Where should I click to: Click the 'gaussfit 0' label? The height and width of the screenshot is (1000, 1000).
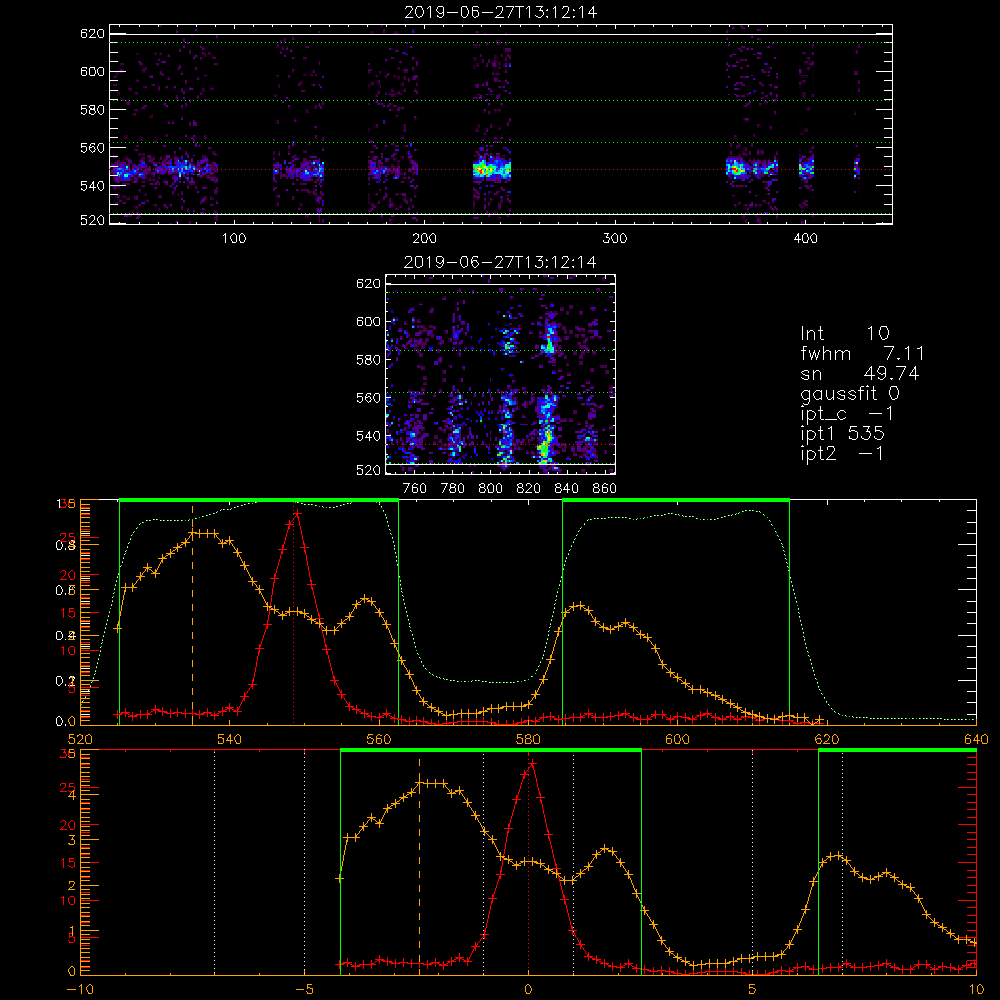[x=850, y=393]
